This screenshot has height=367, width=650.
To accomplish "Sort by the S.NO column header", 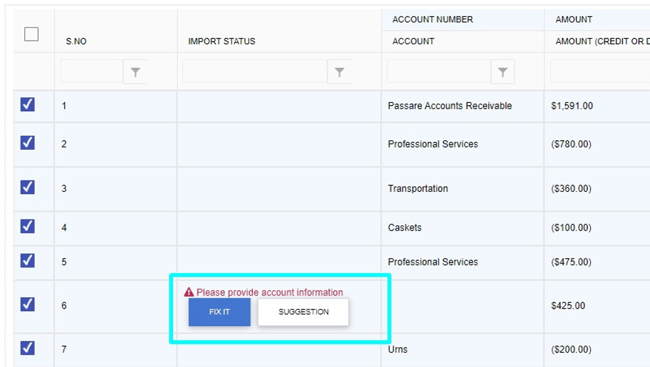I will [x=76, y=41].
